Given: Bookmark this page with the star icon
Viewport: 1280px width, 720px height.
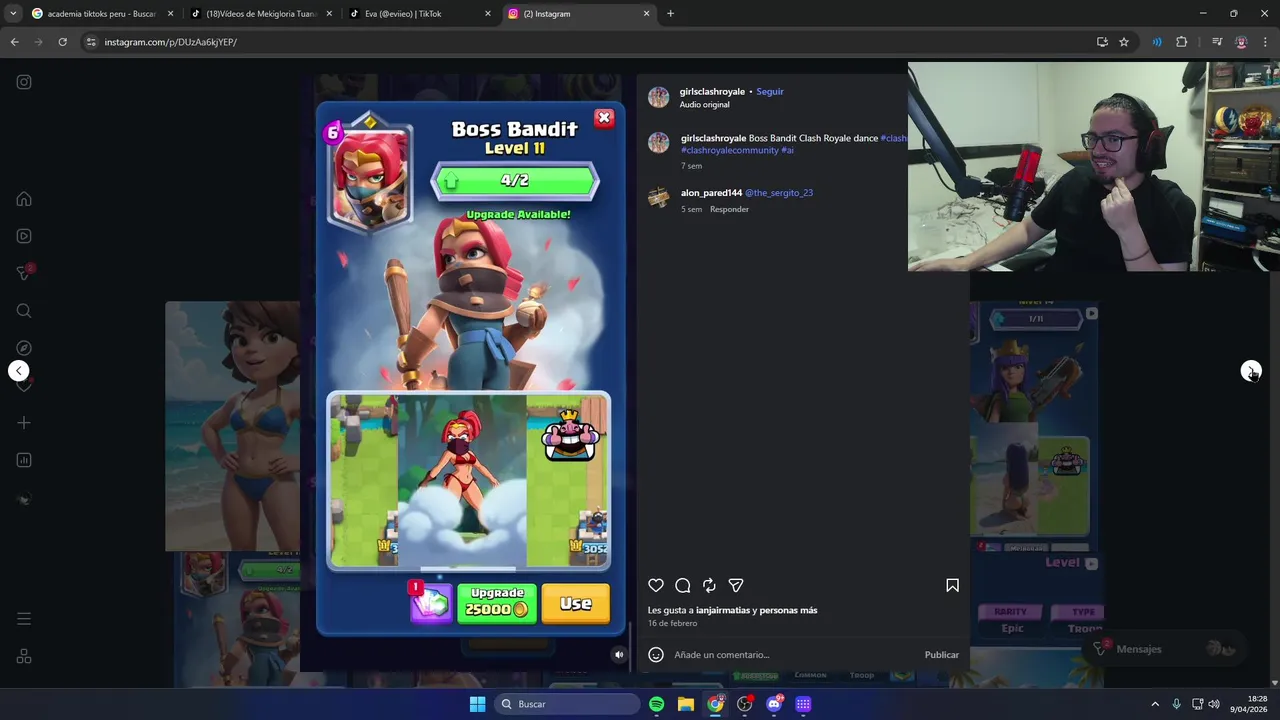Looking at the screenshot, I should pyautogui.click(x=1124, y=42).
